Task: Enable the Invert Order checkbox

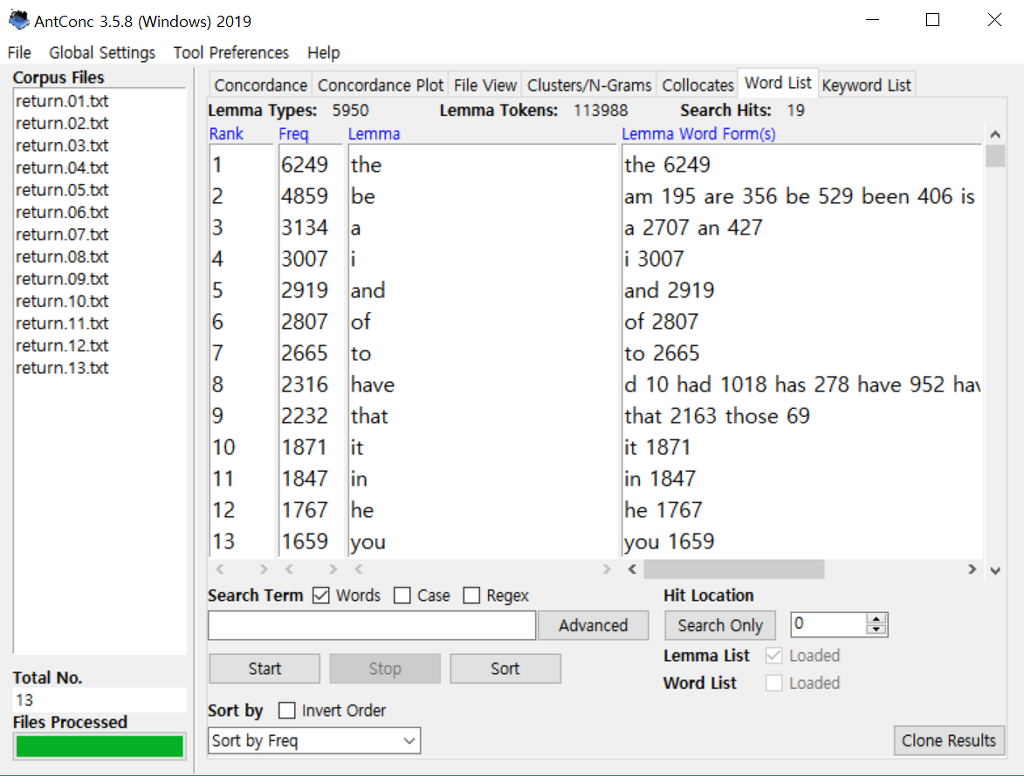Action: pos(287,710)
